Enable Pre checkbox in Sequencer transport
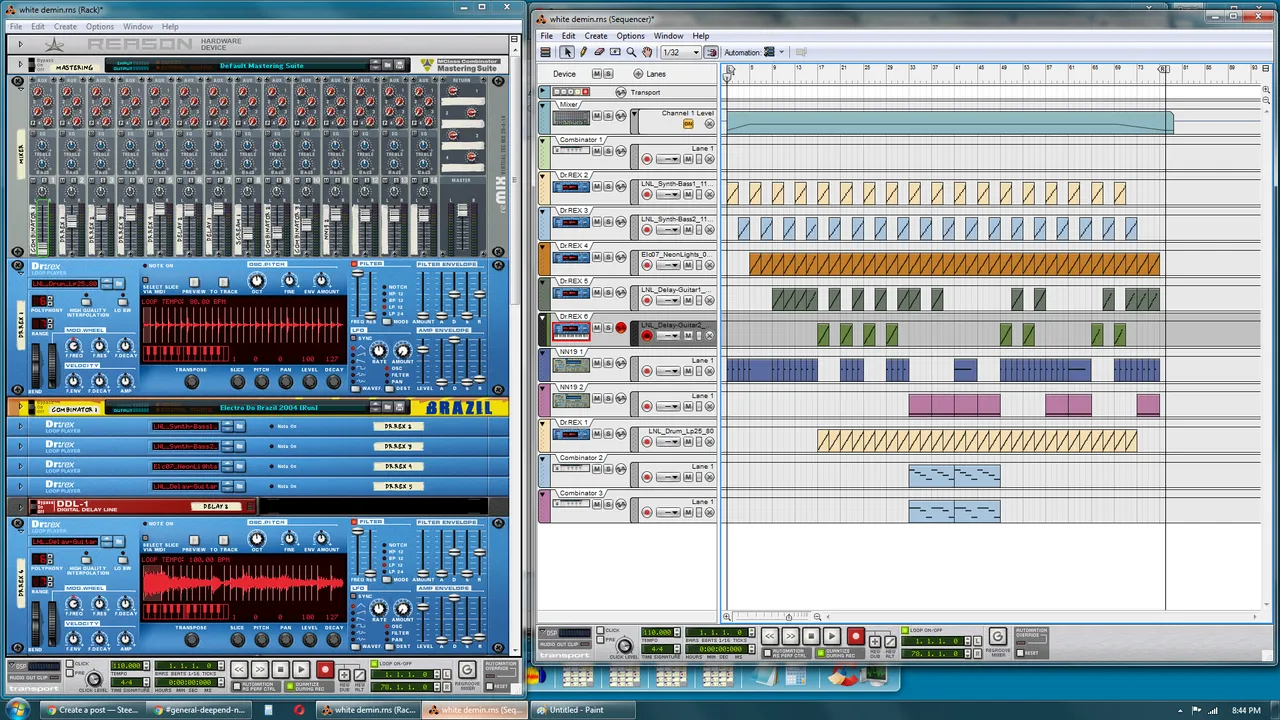Image resolution: width=1280 pixels, height=720 pixels. (x=600, y=638)
